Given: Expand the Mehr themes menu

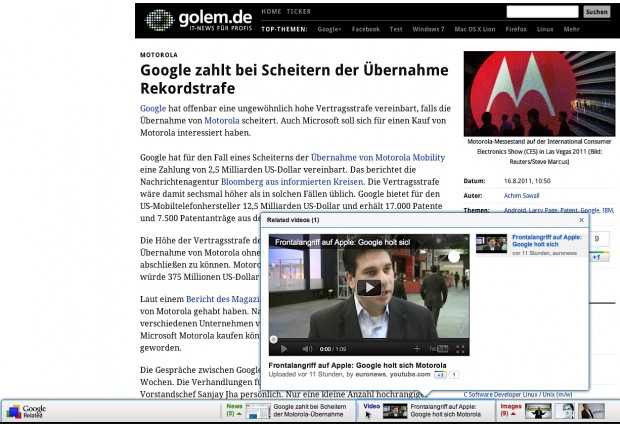Looking at the screenshot, I should [571, 29].
